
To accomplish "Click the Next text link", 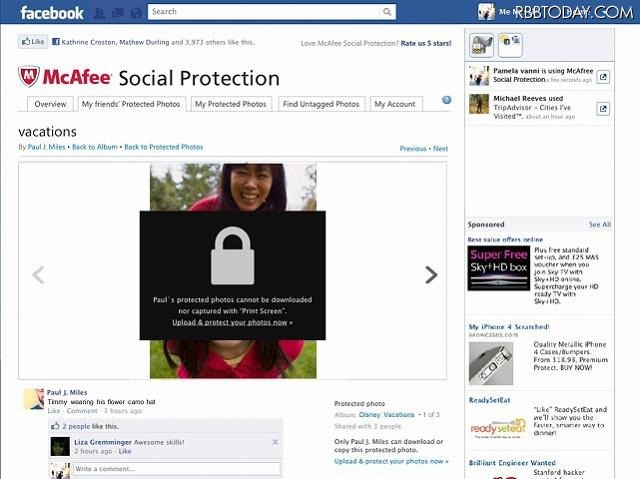I will pos(440,149).
